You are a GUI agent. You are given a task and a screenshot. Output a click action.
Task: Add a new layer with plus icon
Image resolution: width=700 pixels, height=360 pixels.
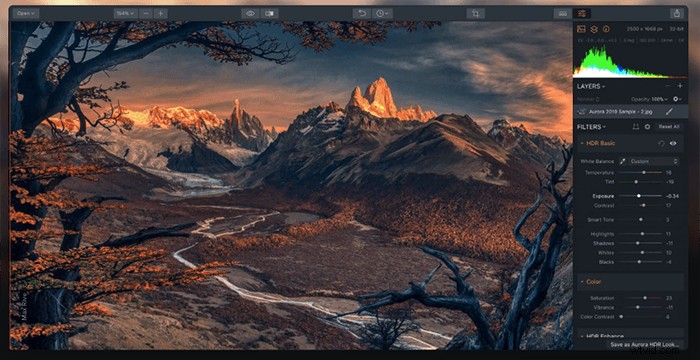679,86
